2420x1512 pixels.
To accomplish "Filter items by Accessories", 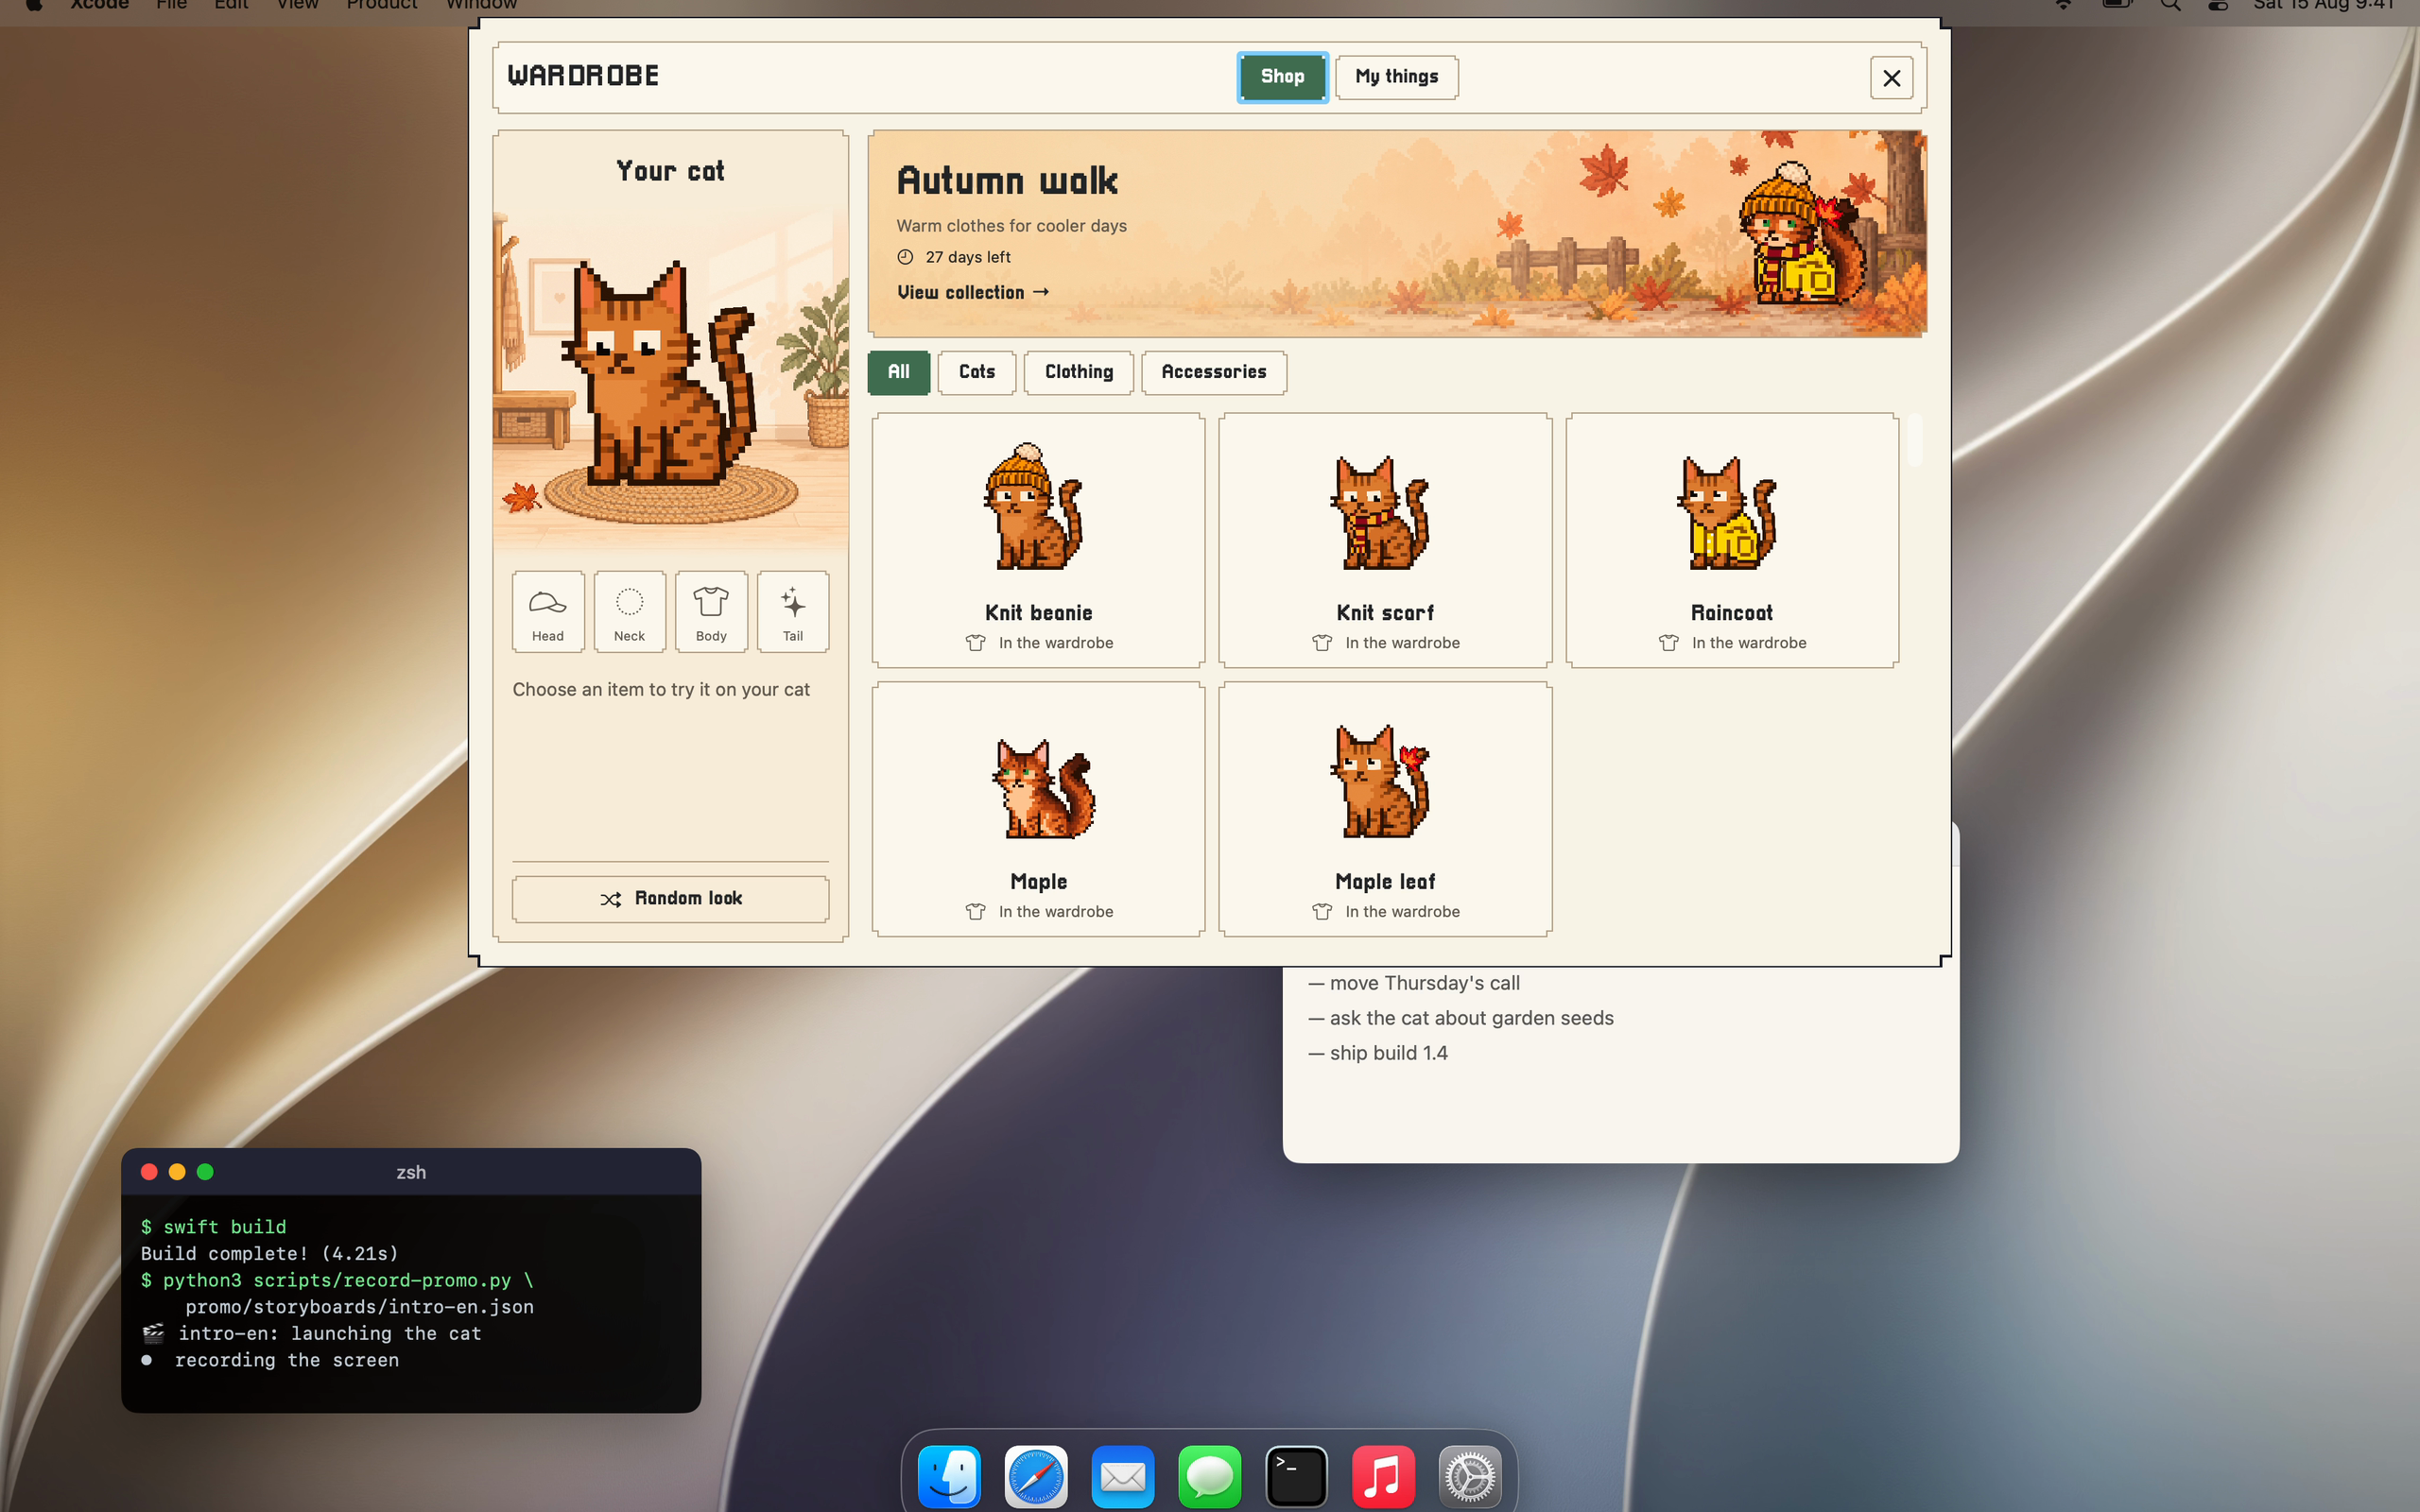I will (x=1214, y=372).
